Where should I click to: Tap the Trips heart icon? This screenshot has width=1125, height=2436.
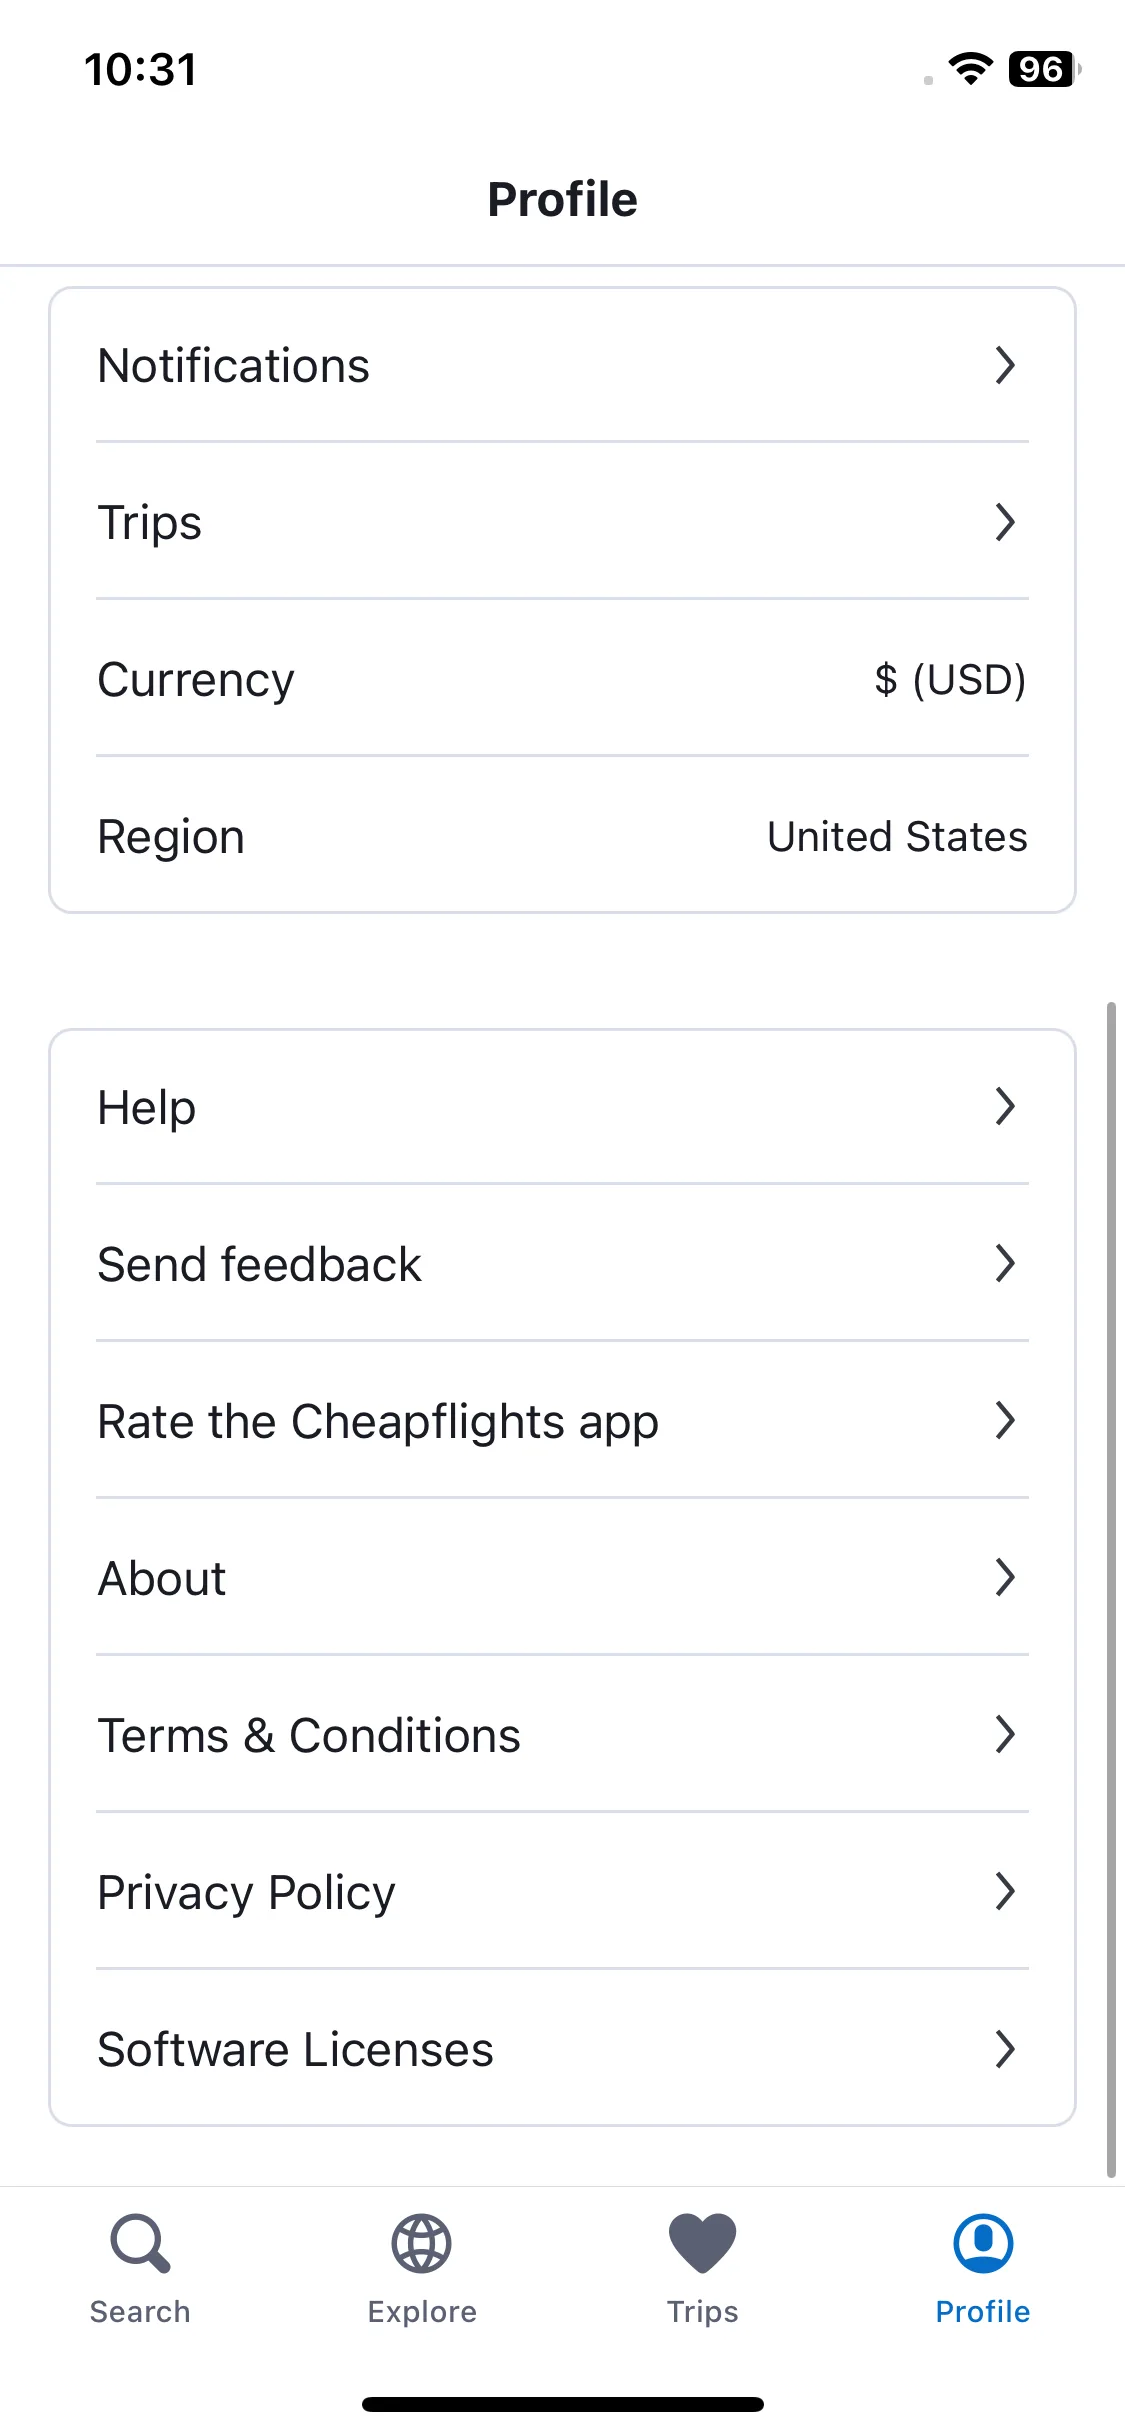(x=702, y=2243)
